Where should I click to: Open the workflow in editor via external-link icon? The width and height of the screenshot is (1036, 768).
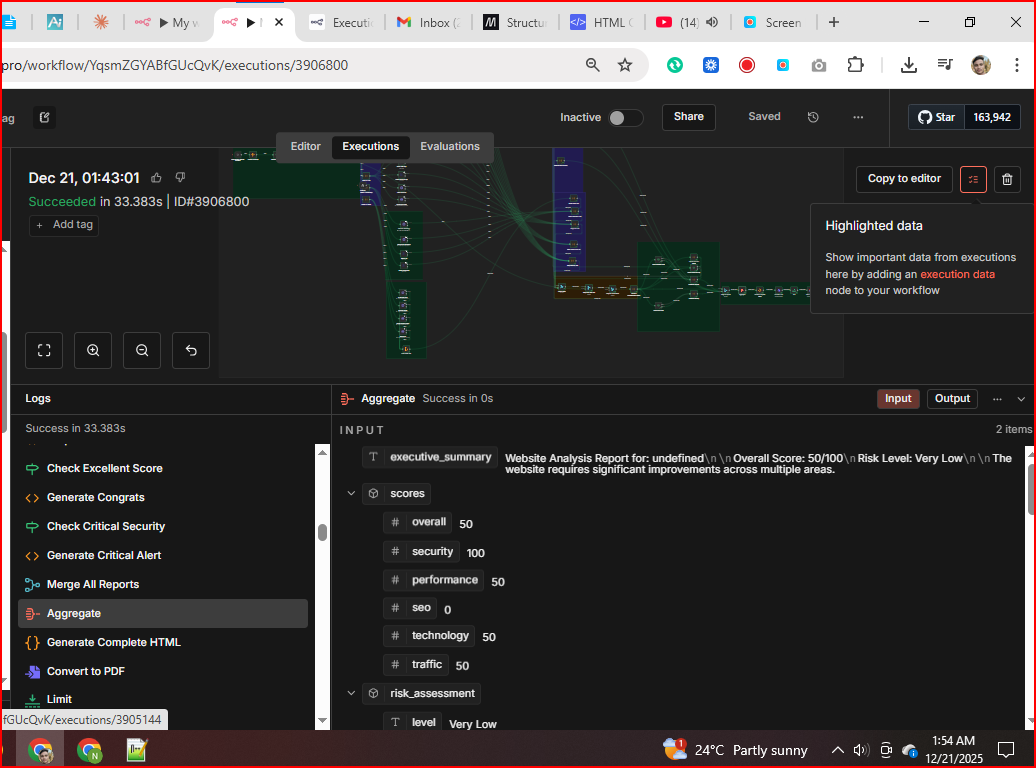coord(44,117)
